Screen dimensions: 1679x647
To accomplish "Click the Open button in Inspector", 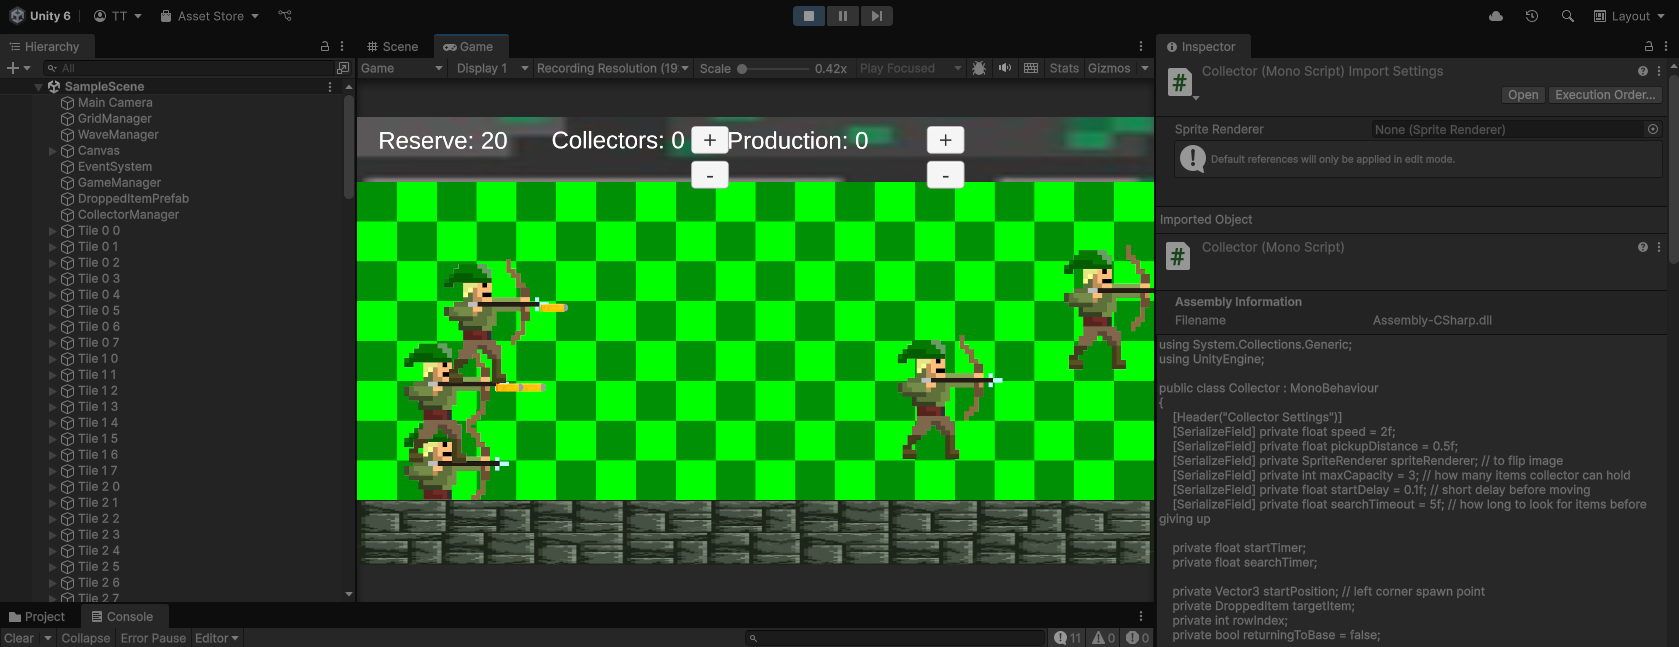I will coord(1523,95).
